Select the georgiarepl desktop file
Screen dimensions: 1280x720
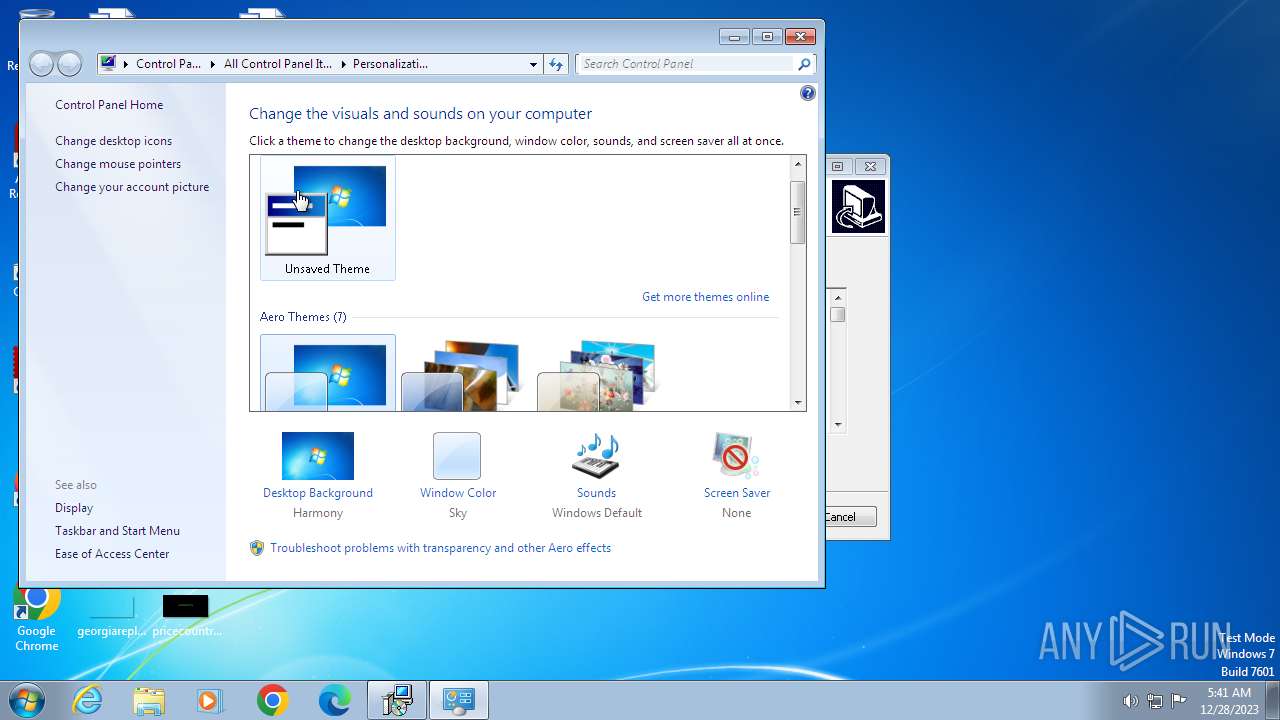tap(112, 616)
